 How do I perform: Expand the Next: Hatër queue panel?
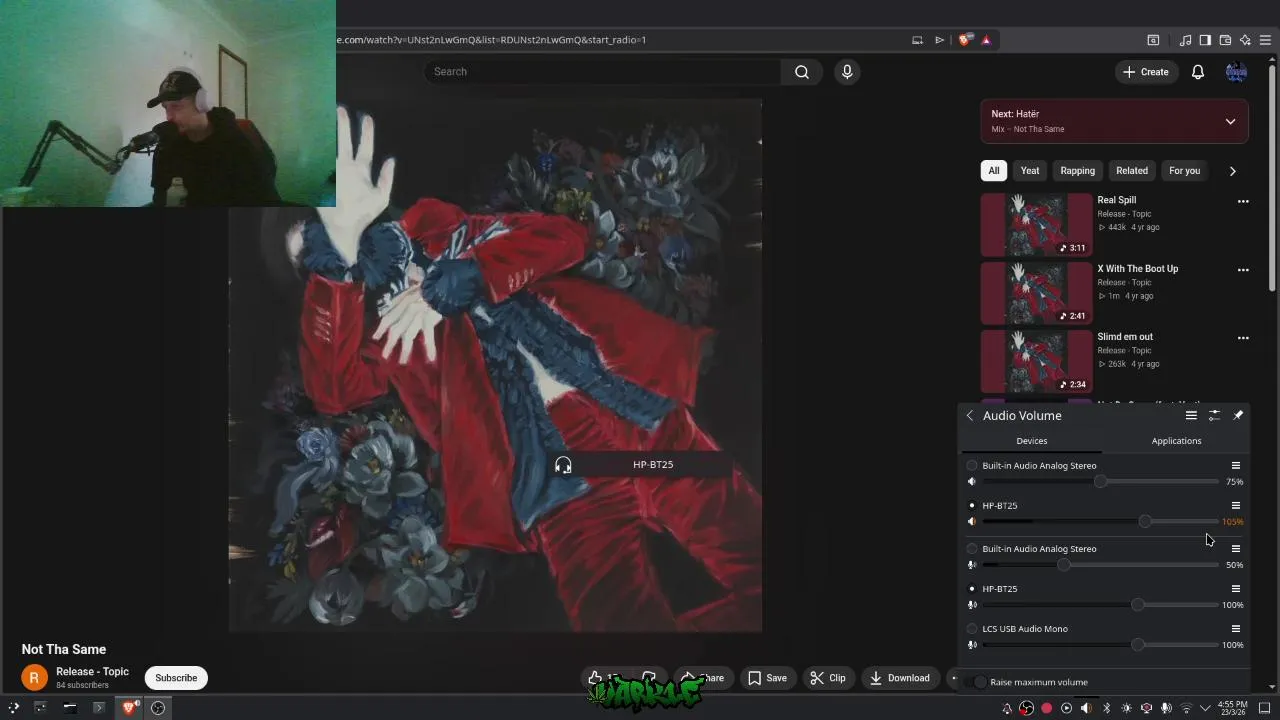point(1230,122)
